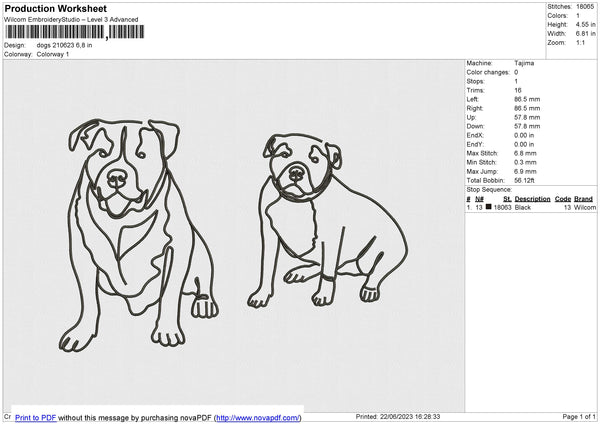The width and height of the screenshot is (600, 424).
Task: Click the Left label for 86.5 mm
Action: [x=472, y=99]
